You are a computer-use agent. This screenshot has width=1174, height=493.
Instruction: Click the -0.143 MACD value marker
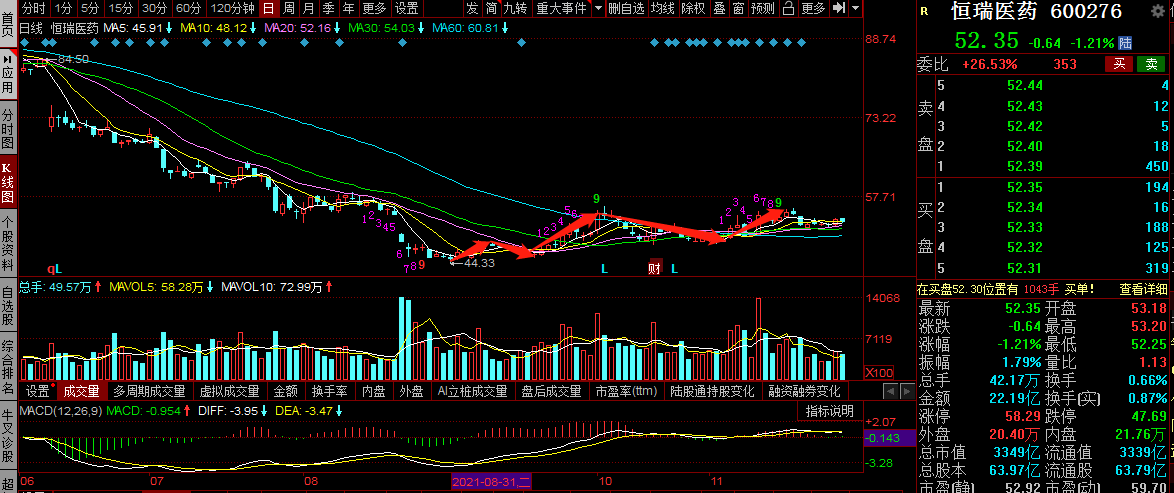[x=889, y=439]
